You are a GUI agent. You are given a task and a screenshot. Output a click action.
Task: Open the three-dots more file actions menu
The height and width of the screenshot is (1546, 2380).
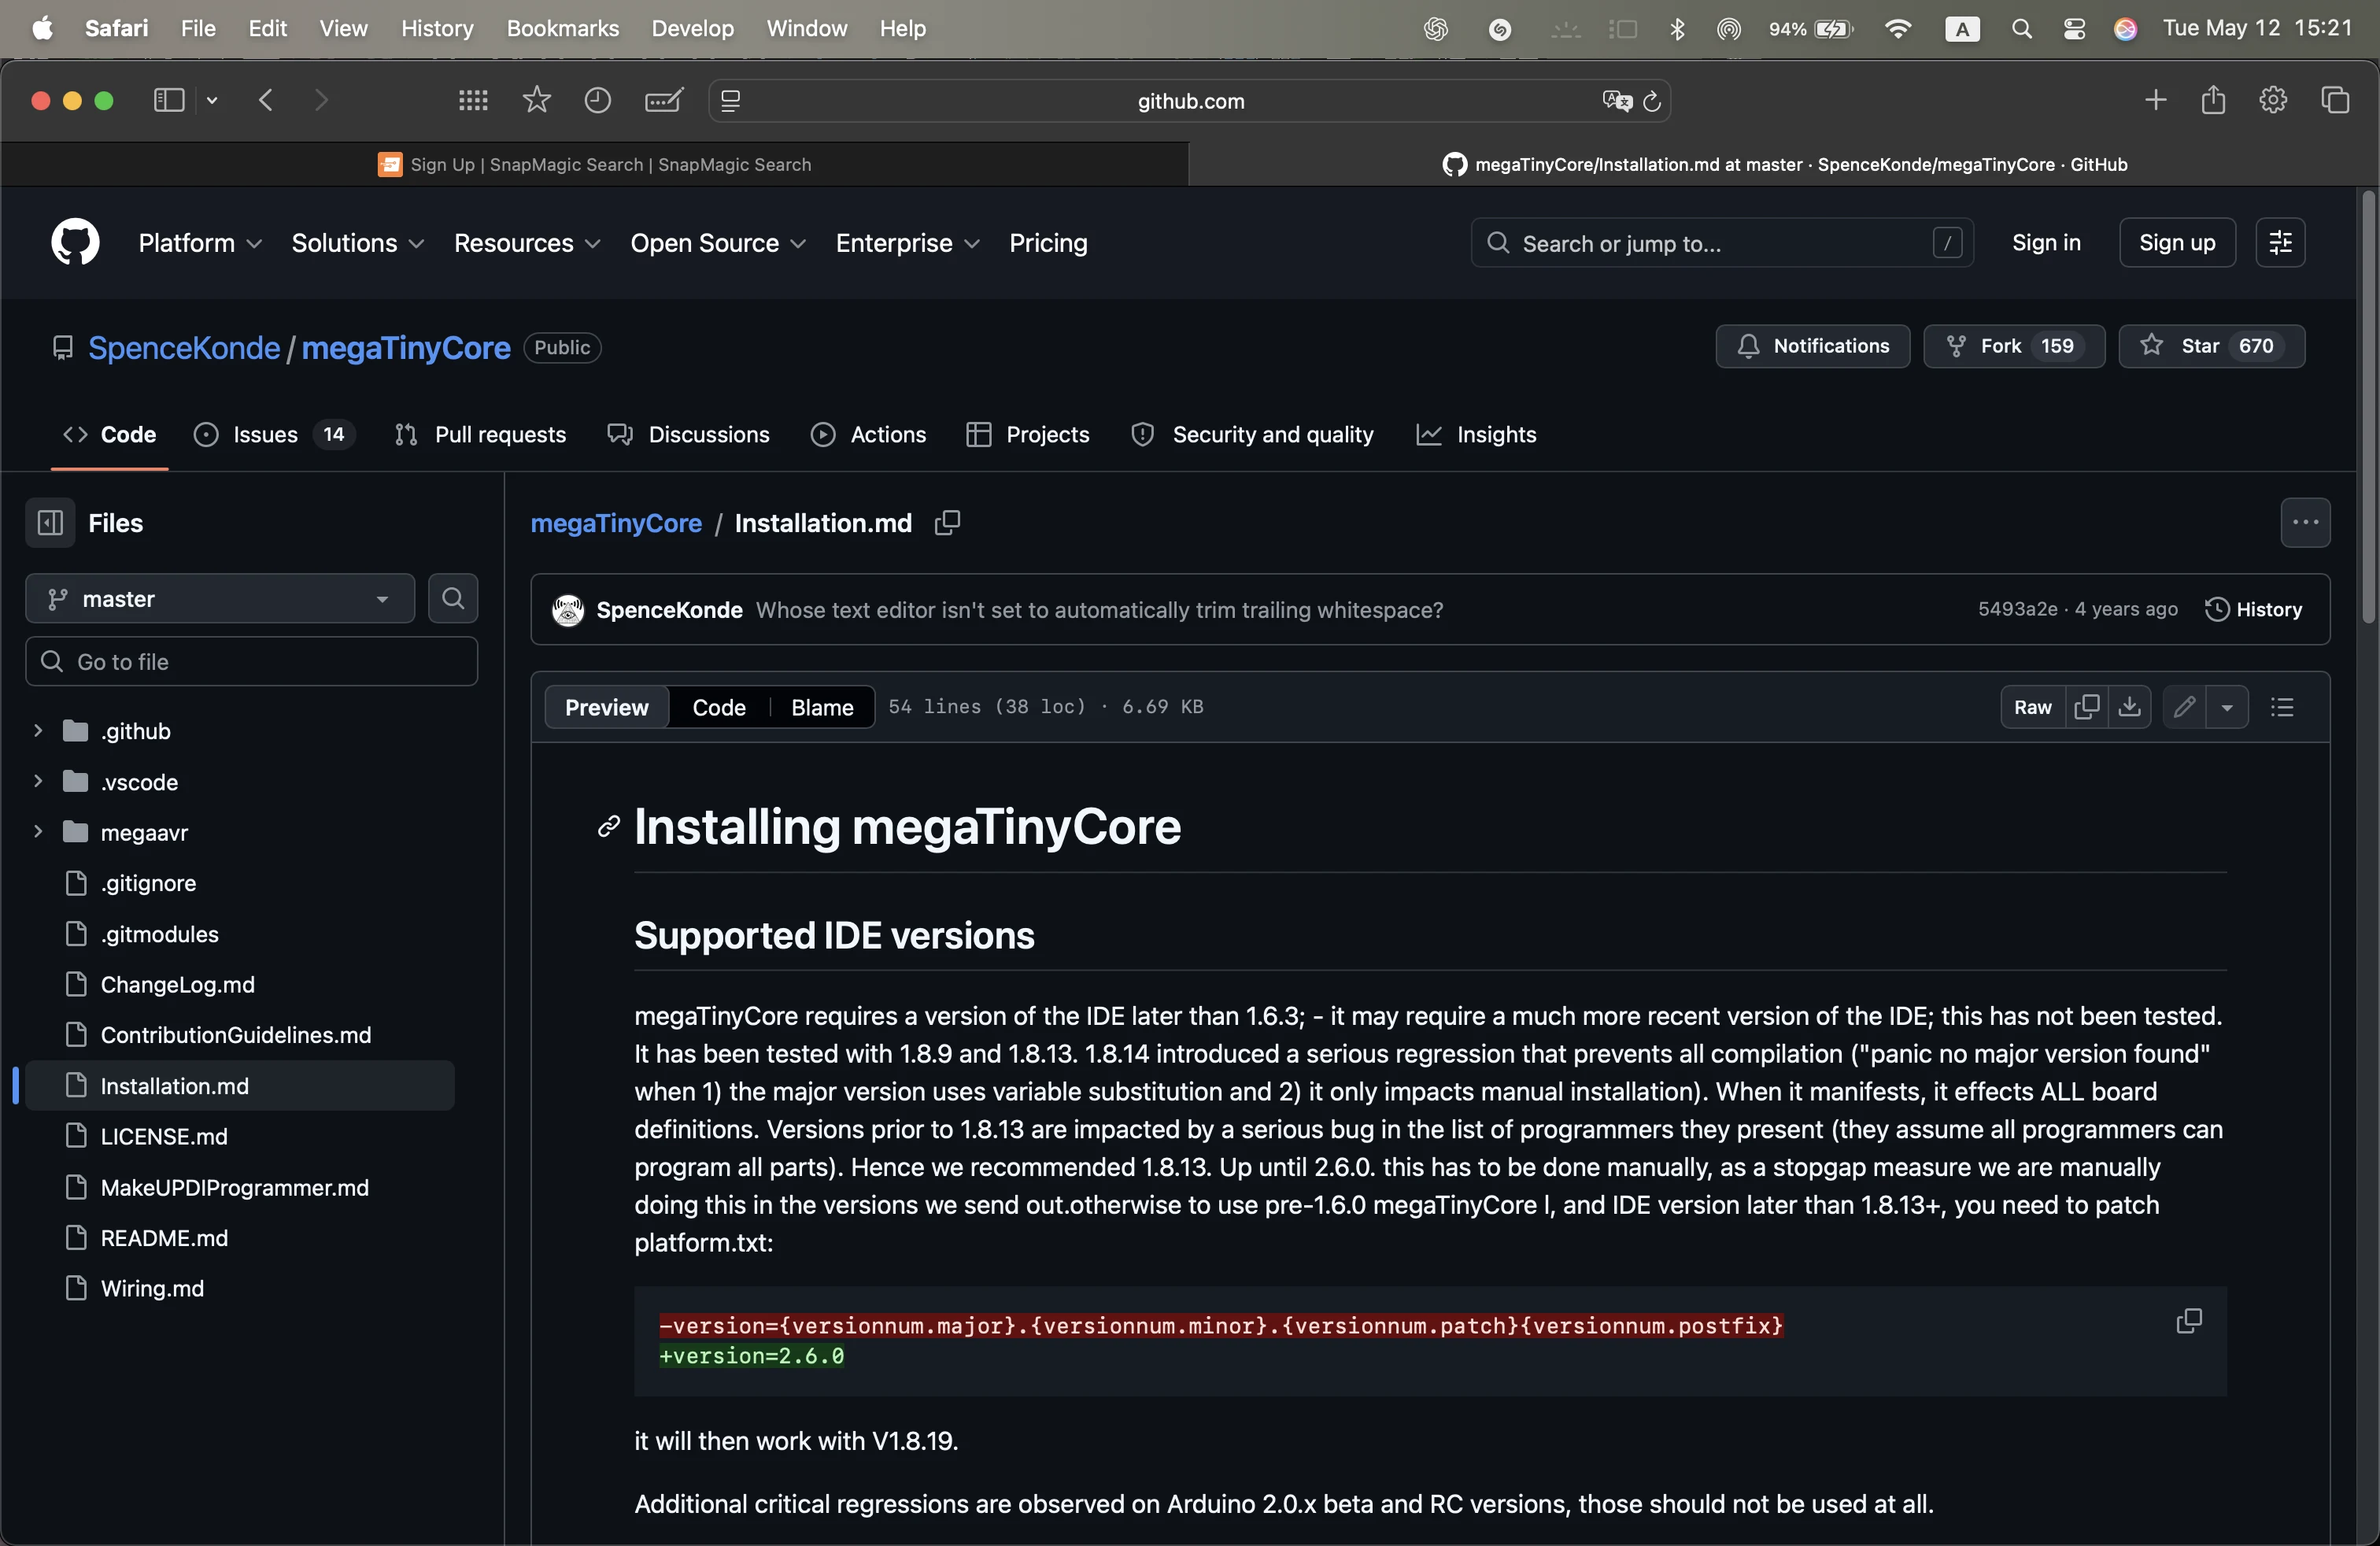point(2305,523)
